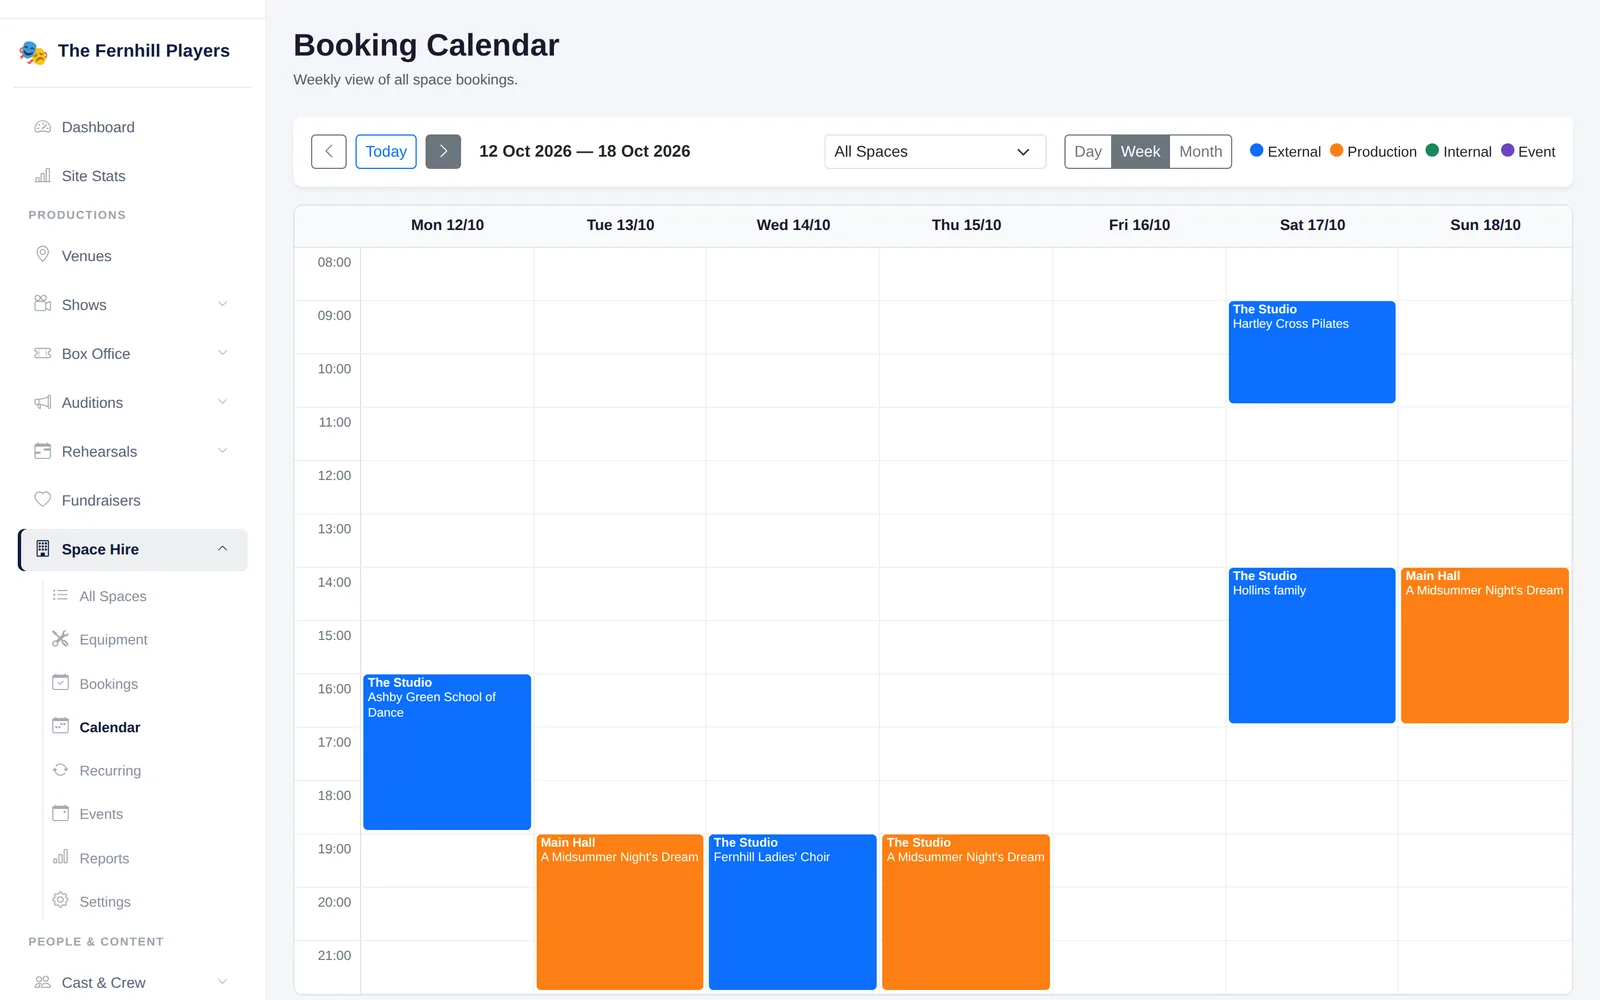The height and width of the screenshot is (1000, 1600).
Task: Click the Recurring arrows icon
Action: (60, 770)
